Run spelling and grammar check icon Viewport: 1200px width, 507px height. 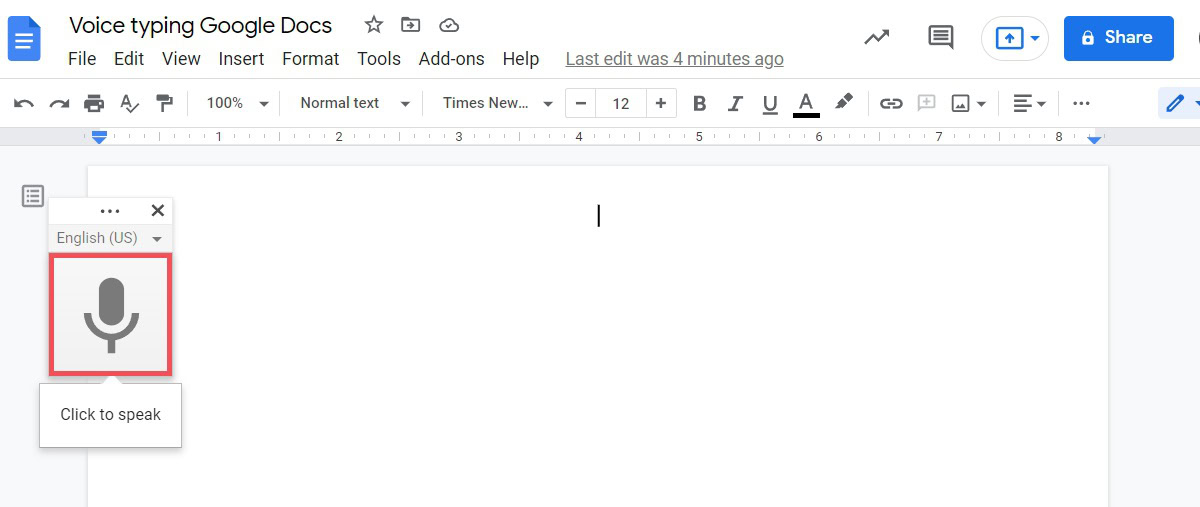click(129, 103)
